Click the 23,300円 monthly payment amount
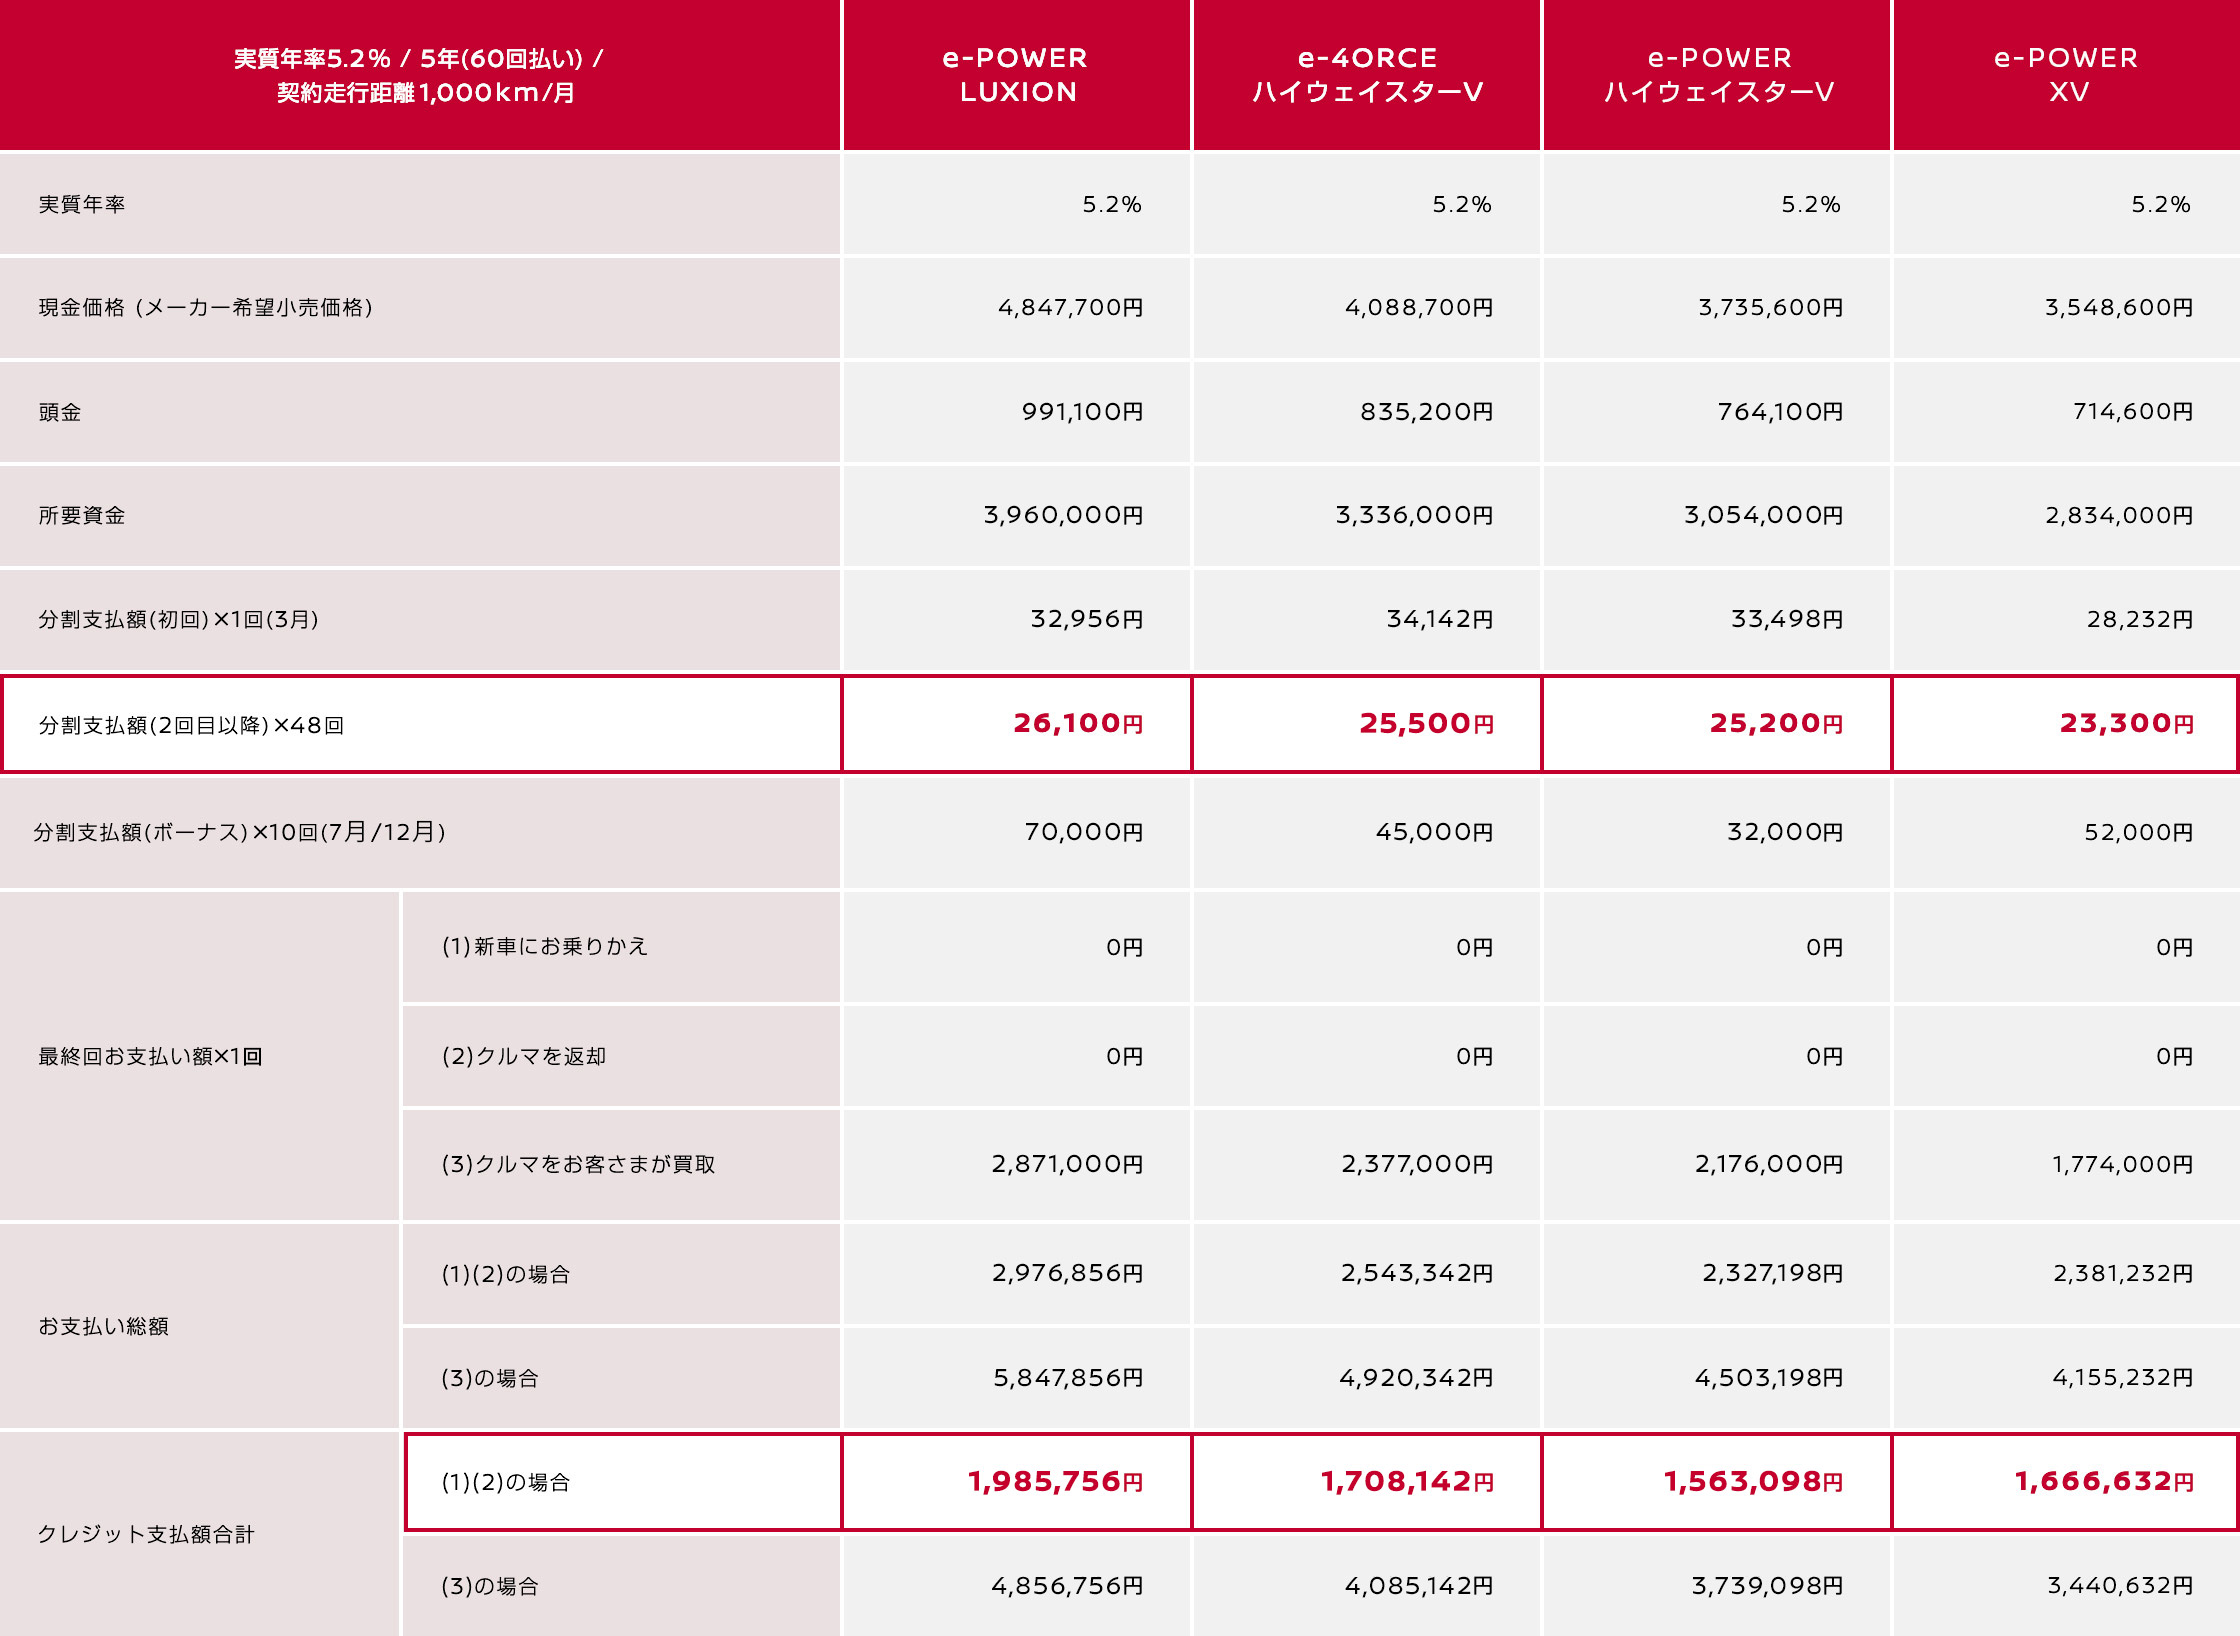 (x=2126, y=724)
